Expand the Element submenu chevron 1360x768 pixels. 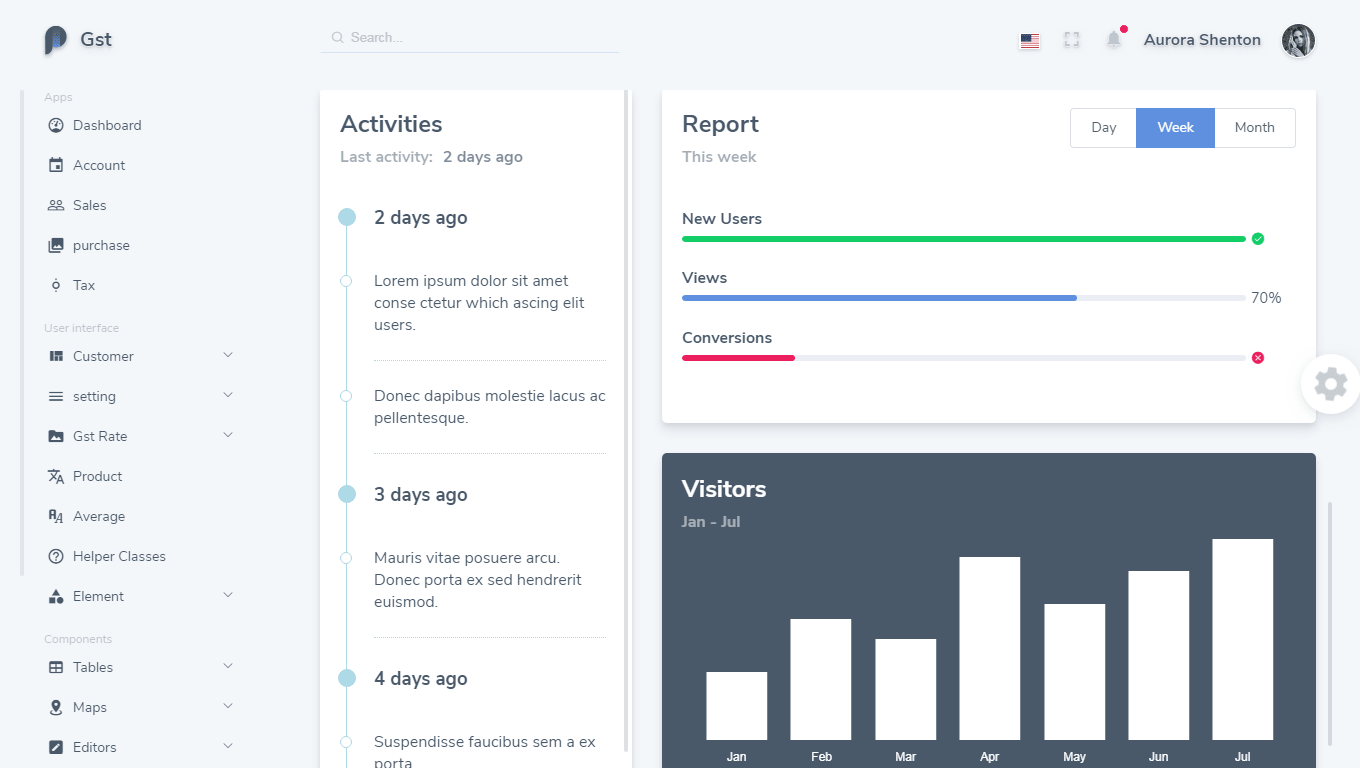point(228,595)
